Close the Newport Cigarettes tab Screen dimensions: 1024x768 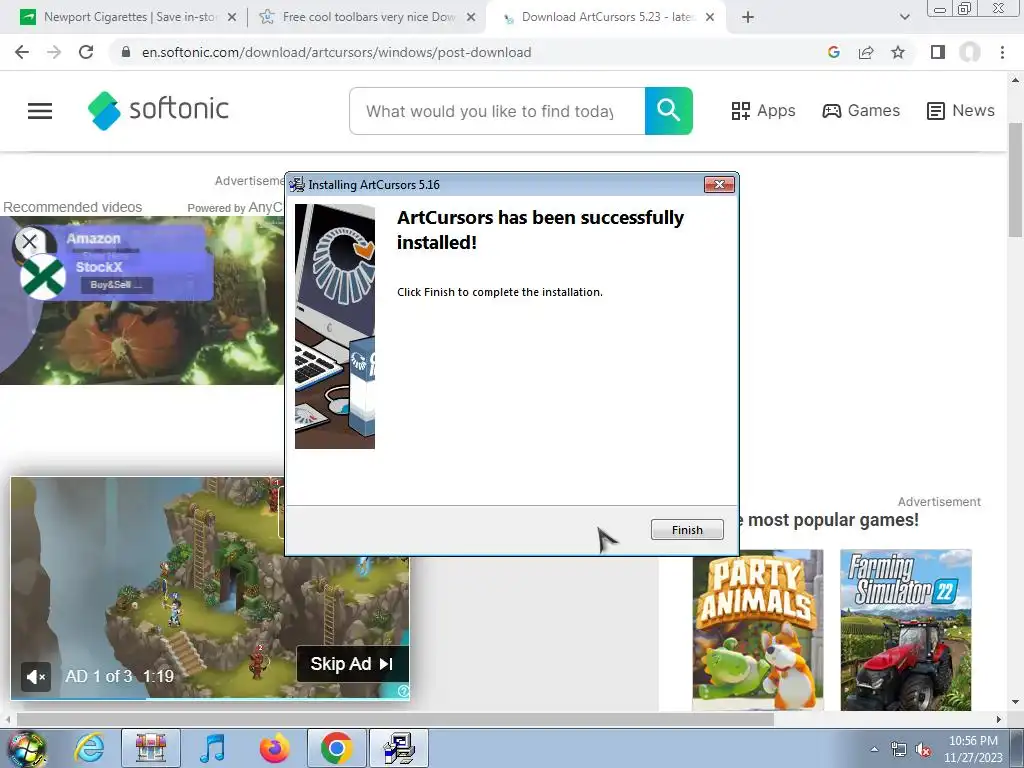point(232,18)
